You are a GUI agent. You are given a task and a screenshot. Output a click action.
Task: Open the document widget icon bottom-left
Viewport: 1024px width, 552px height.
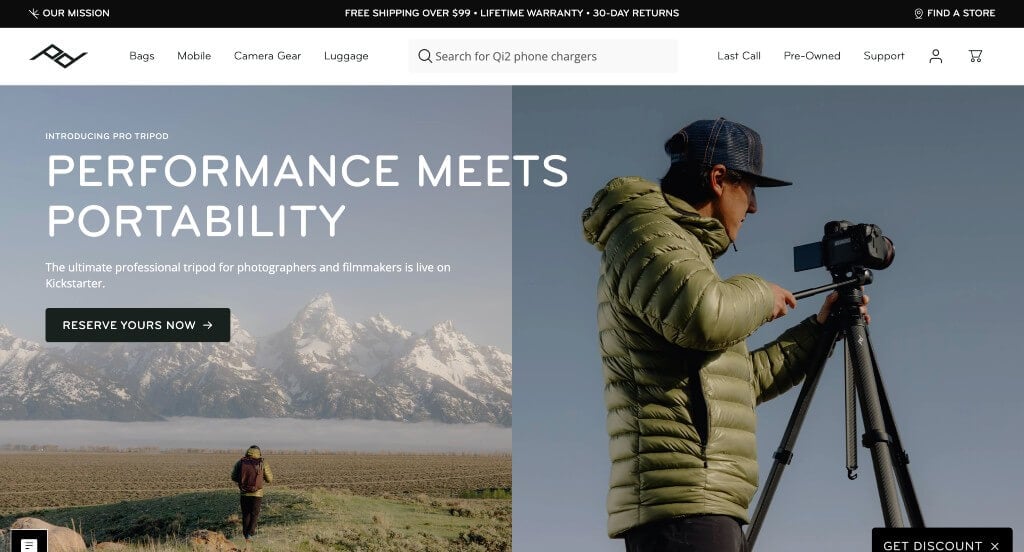(x=29, y=544)
